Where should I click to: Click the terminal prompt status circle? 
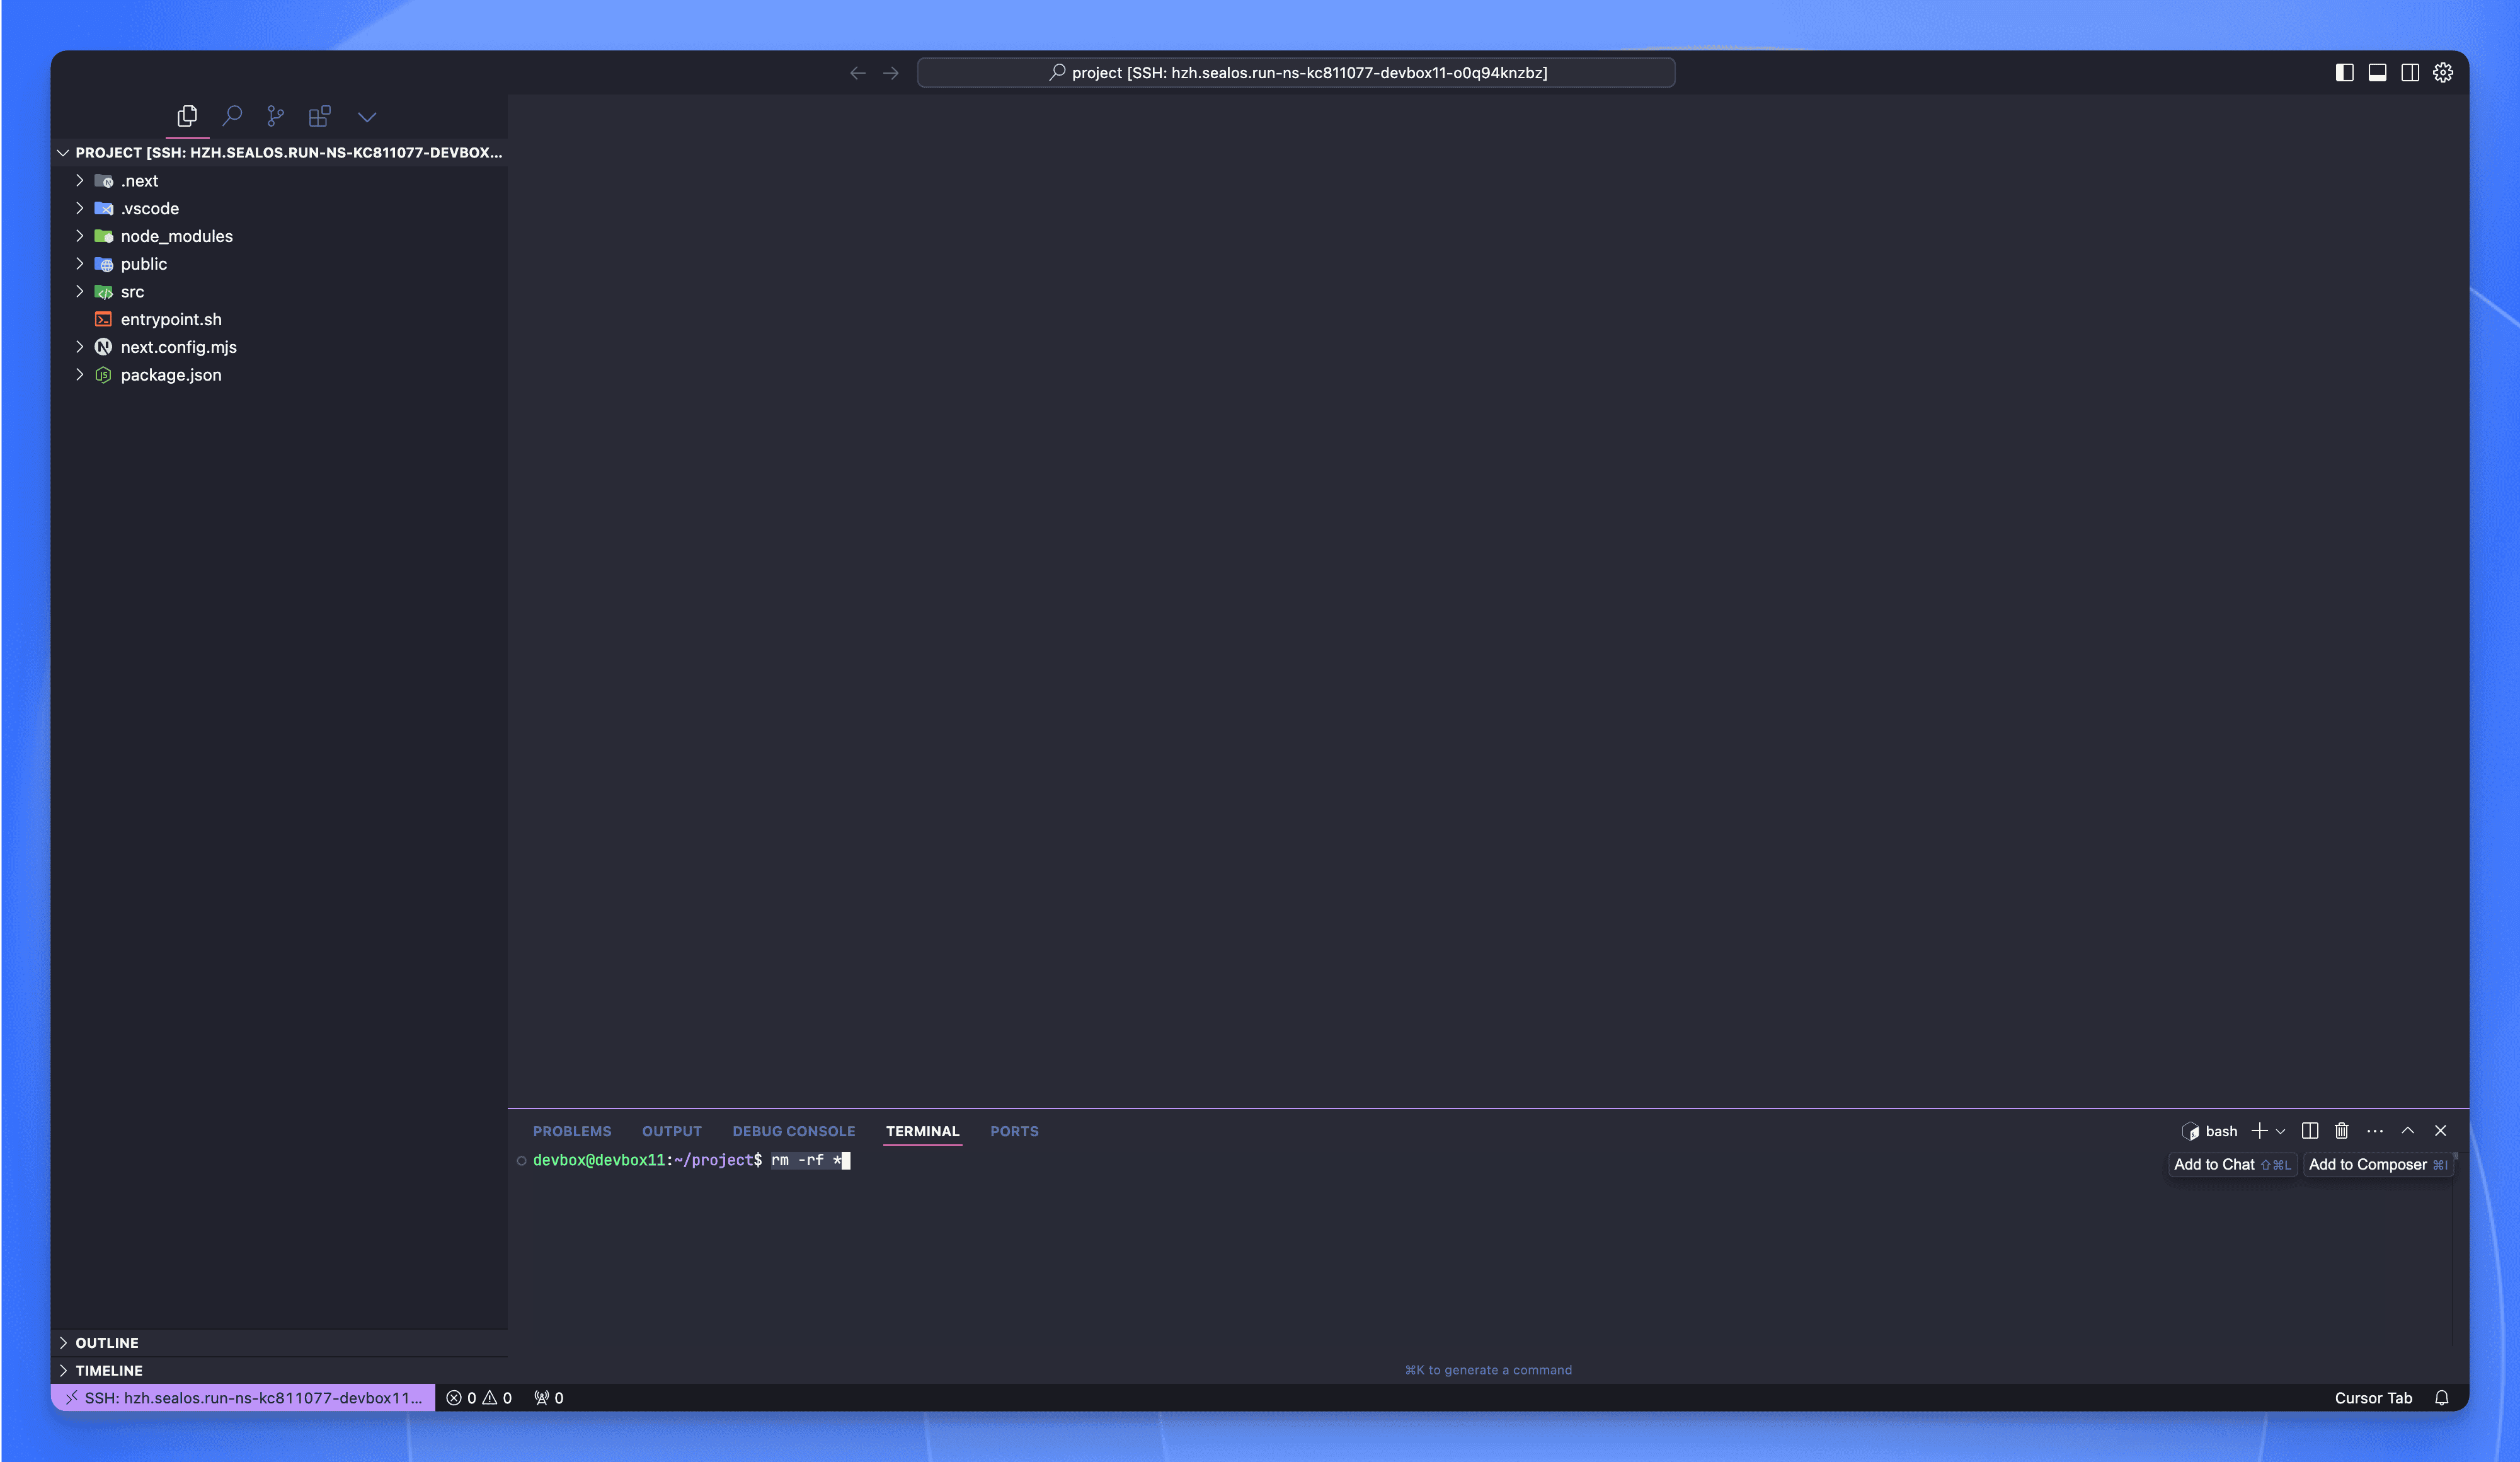coord(521,1161)
